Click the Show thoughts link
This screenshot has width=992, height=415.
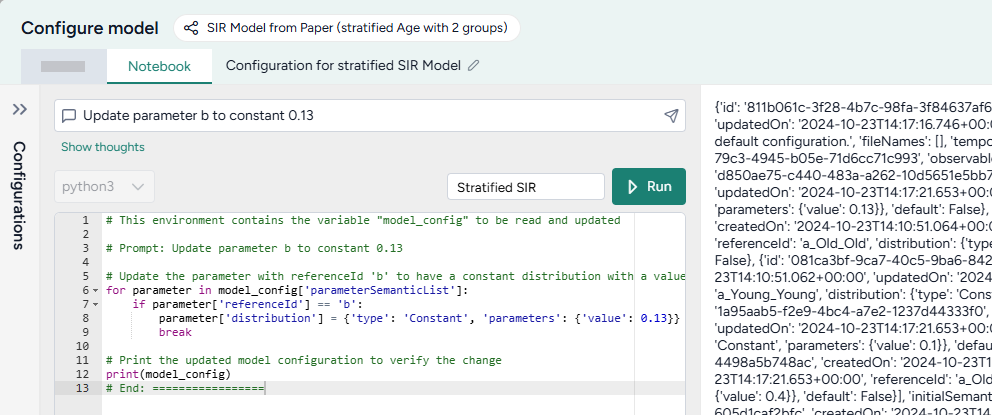click(x=102, y=147)
